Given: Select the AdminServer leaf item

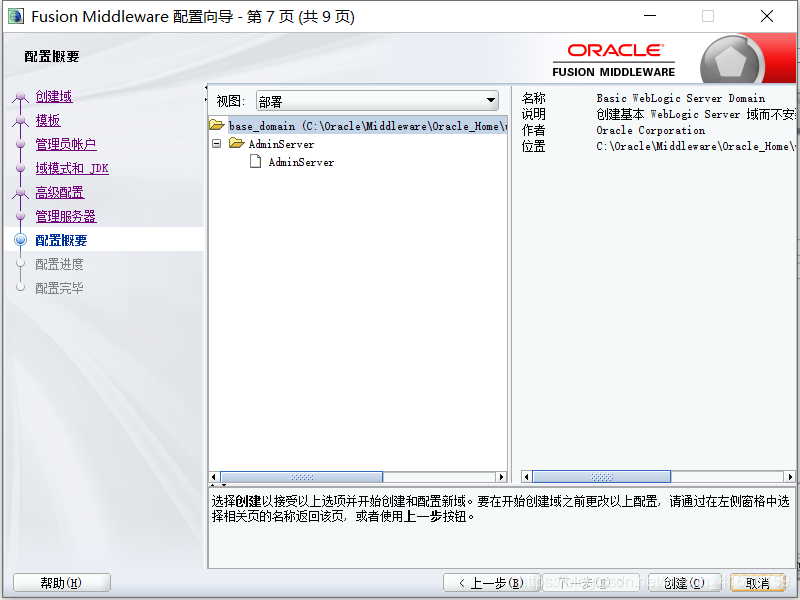Looking at the screenshot, I should (x=301, y=162).
